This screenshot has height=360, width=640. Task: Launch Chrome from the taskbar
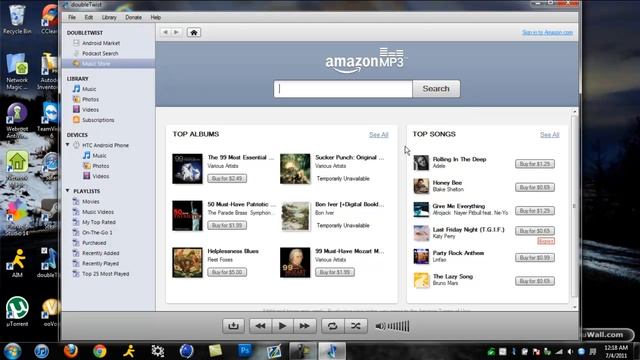pyautogui.click(x=100, y=351)
